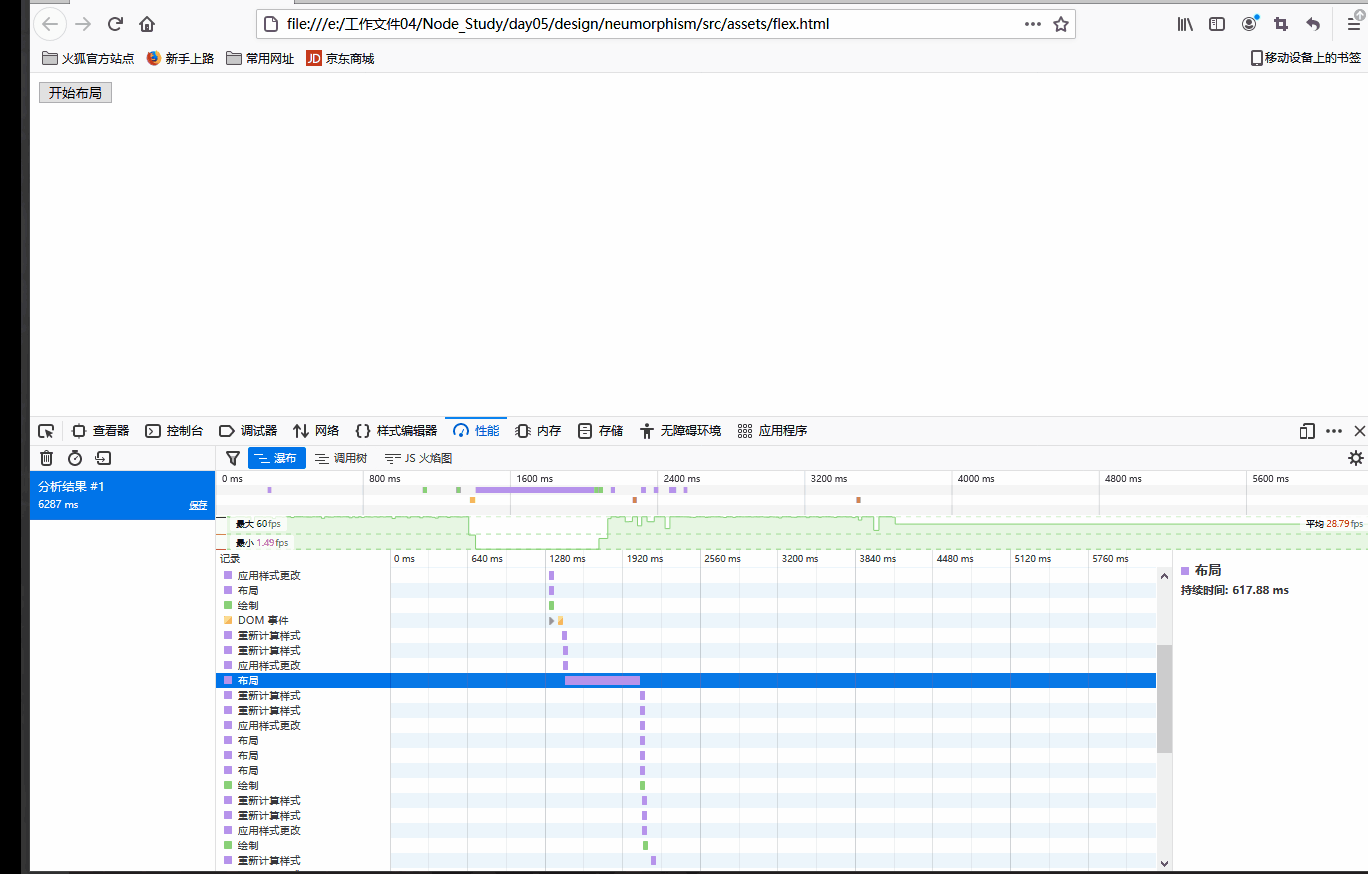
Task: Switch to 应用程序 application tab
Action: tap(772, 431)
